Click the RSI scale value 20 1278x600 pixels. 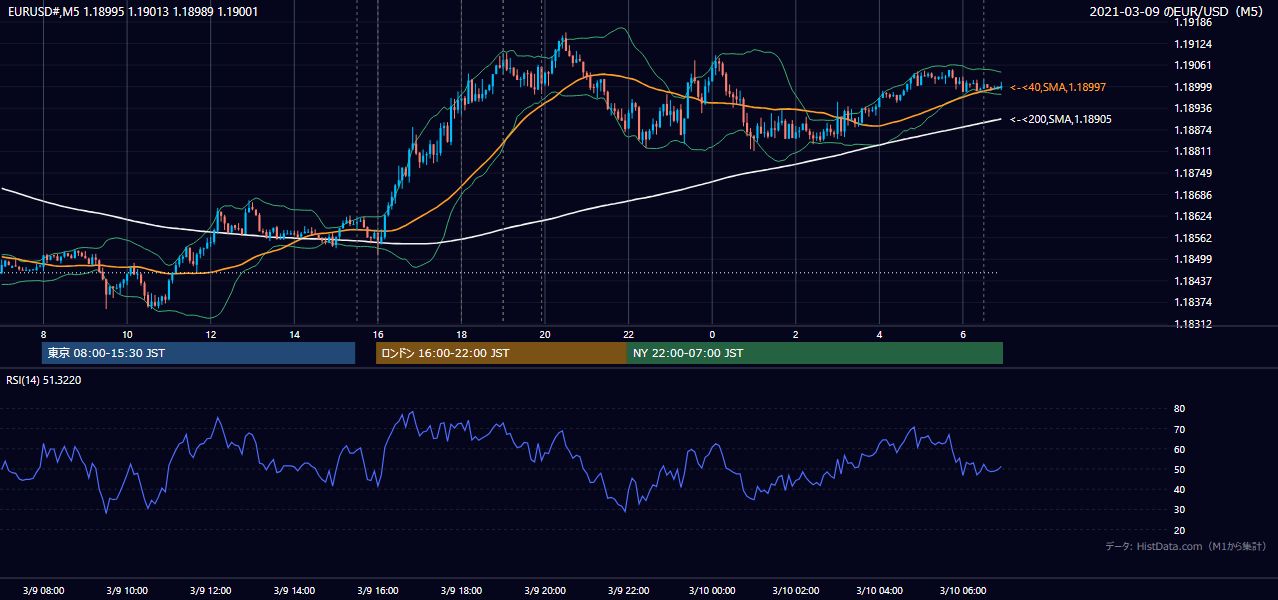coord(1180,531)
